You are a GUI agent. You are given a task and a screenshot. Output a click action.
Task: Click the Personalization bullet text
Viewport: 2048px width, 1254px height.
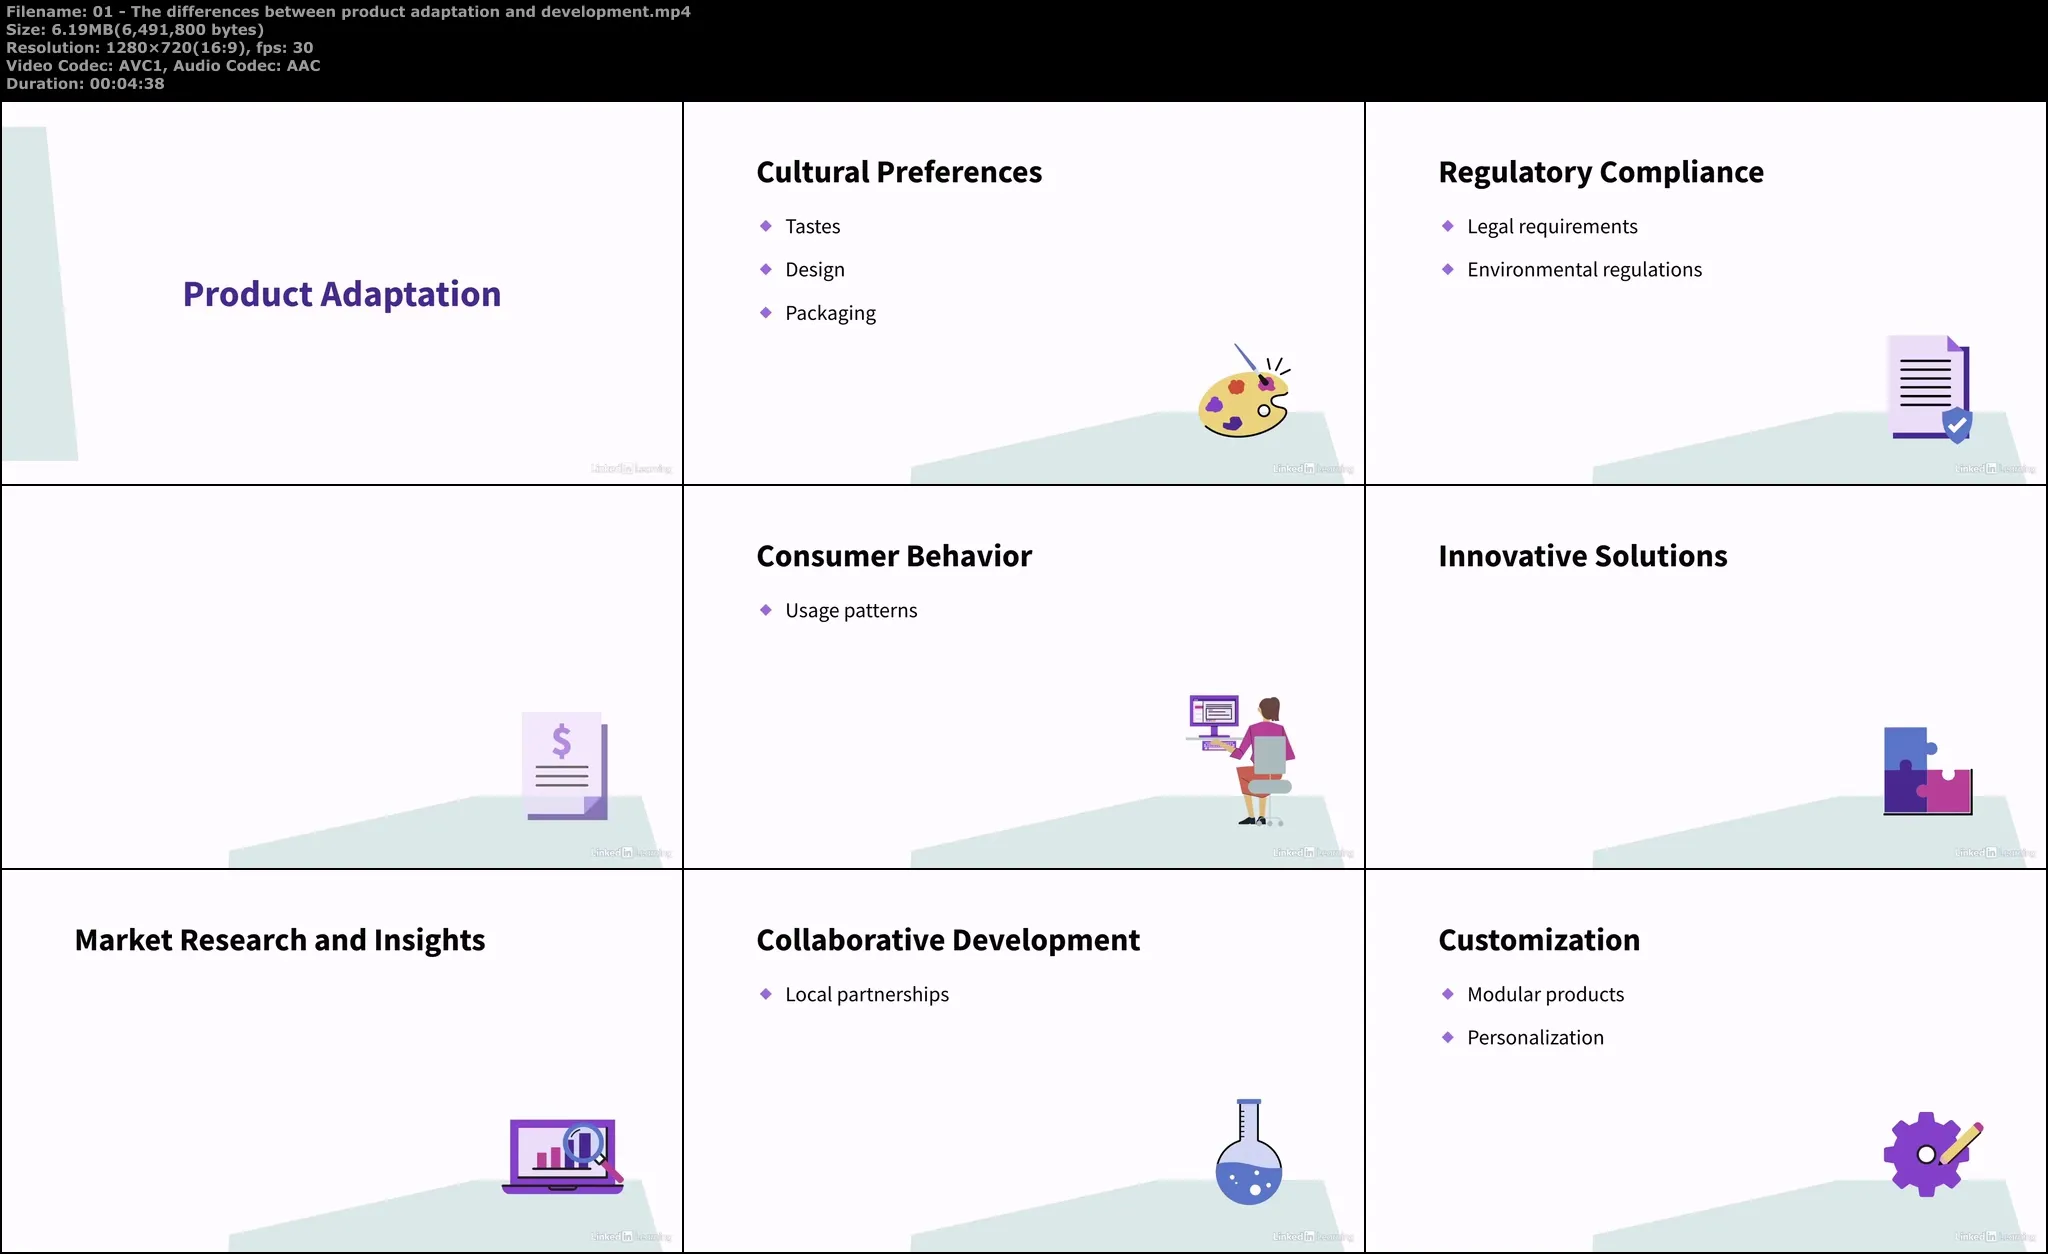click(x=1535, y=1038)
